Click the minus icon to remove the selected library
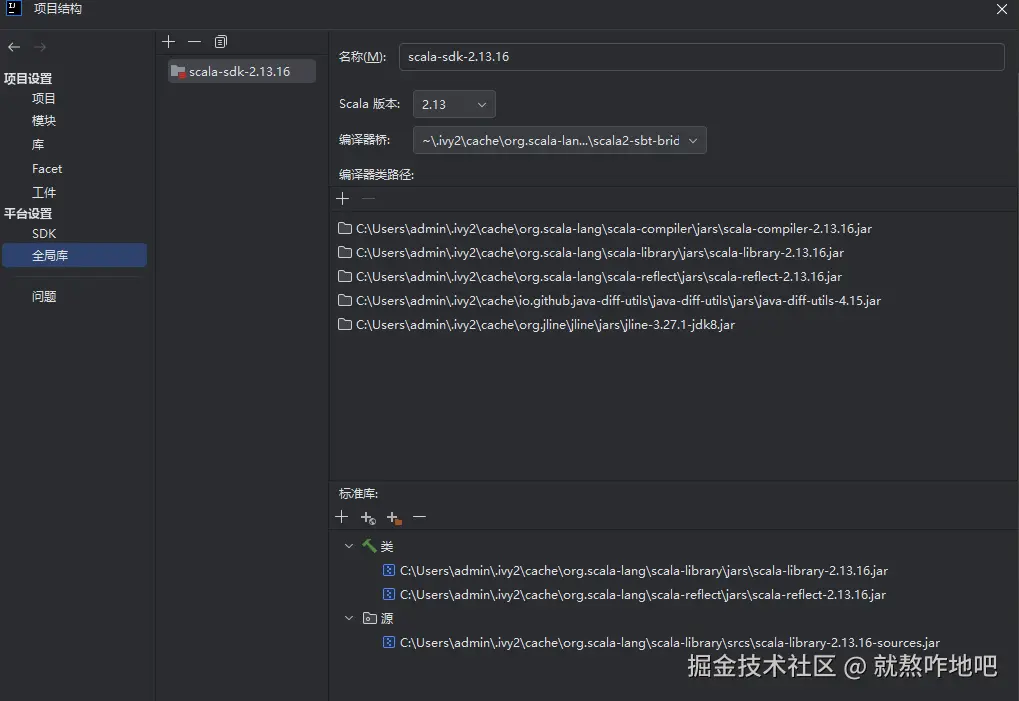1019x701 pixels. (x=194, y=42)
